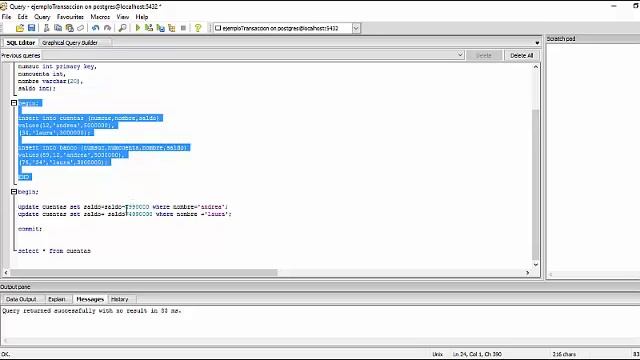This screenshot has height=360, width=640.
Task: Open the editor tab list arrow
Action: 537,43
